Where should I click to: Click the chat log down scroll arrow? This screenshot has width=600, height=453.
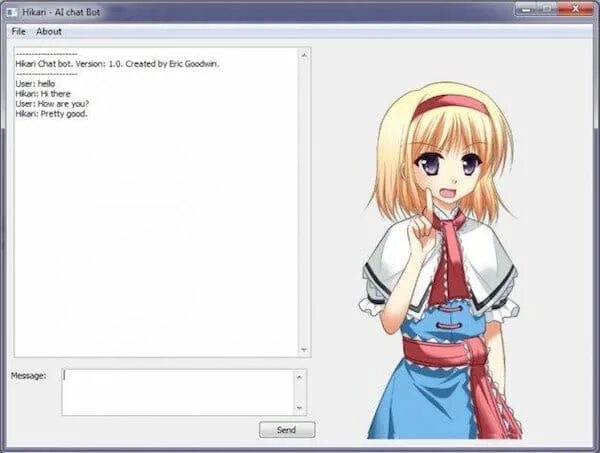tap(304, 350)
